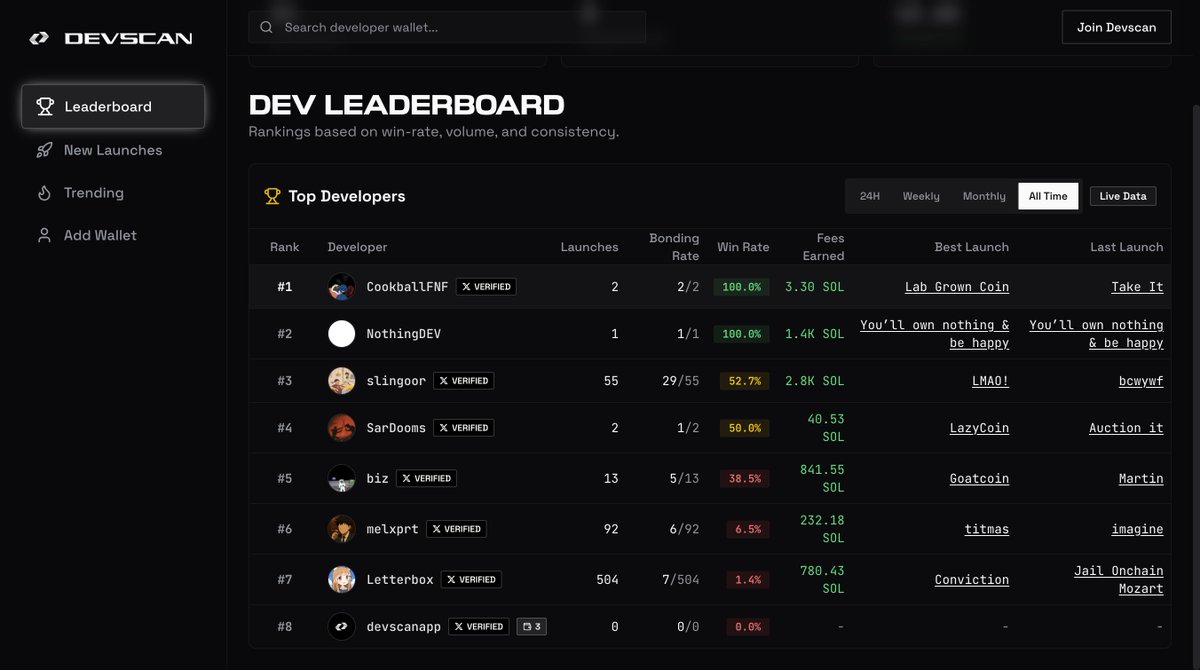Image resolution: width=1200 pixels, height=670 pixels.
Task: Open the bcwywf last launch link
Action: 1141,381
